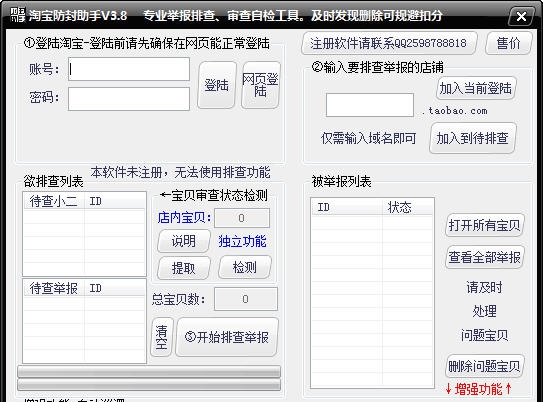Click the 检测 button
543x402 pixels.
[x=245, y=267]
